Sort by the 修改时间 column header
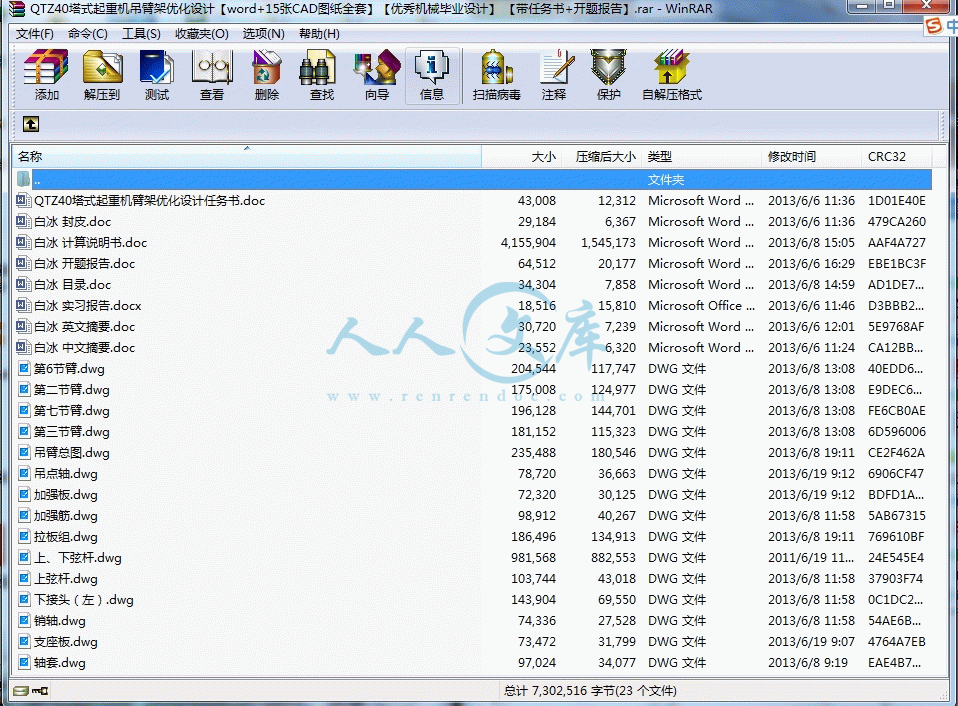Screen dimensions: 958x706 coord(811,156)
